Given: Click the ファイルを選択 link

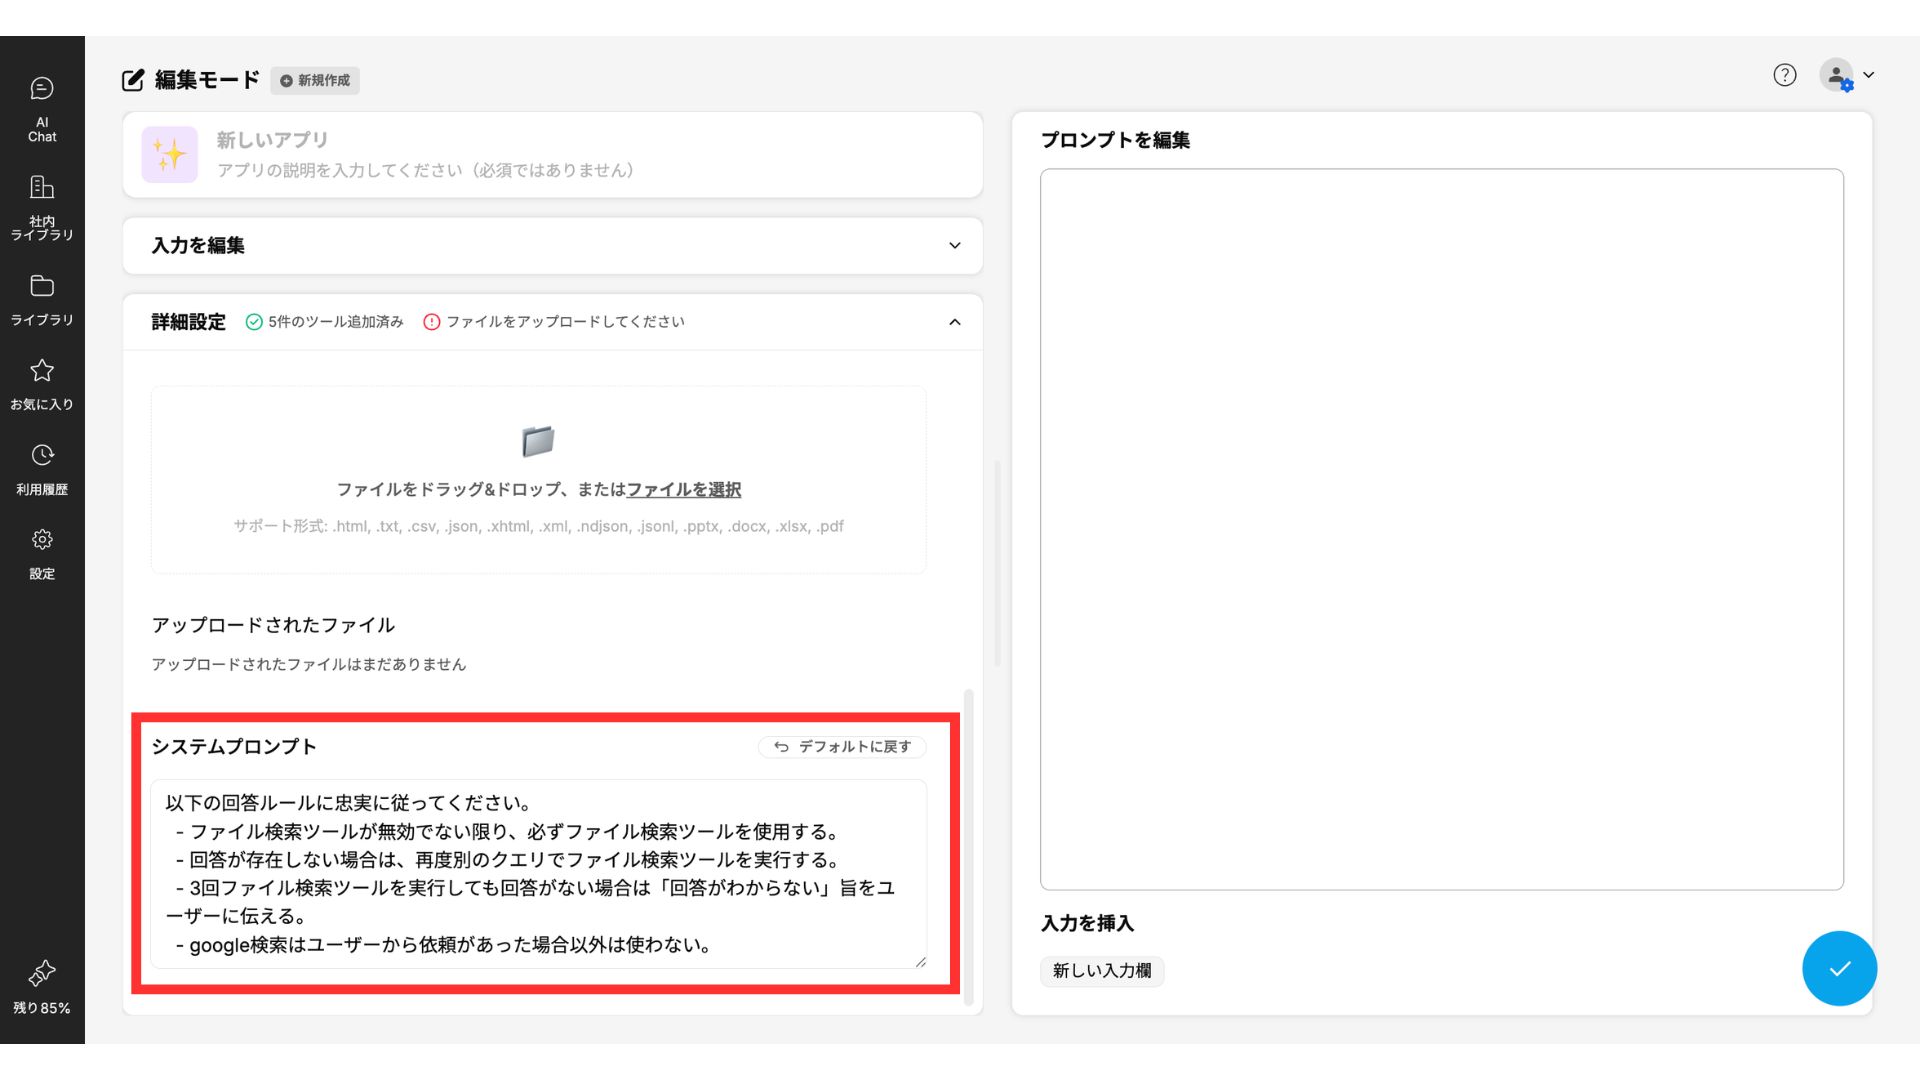Looking at the screenshot, I should pyautogui.click(x=683, y=490).
